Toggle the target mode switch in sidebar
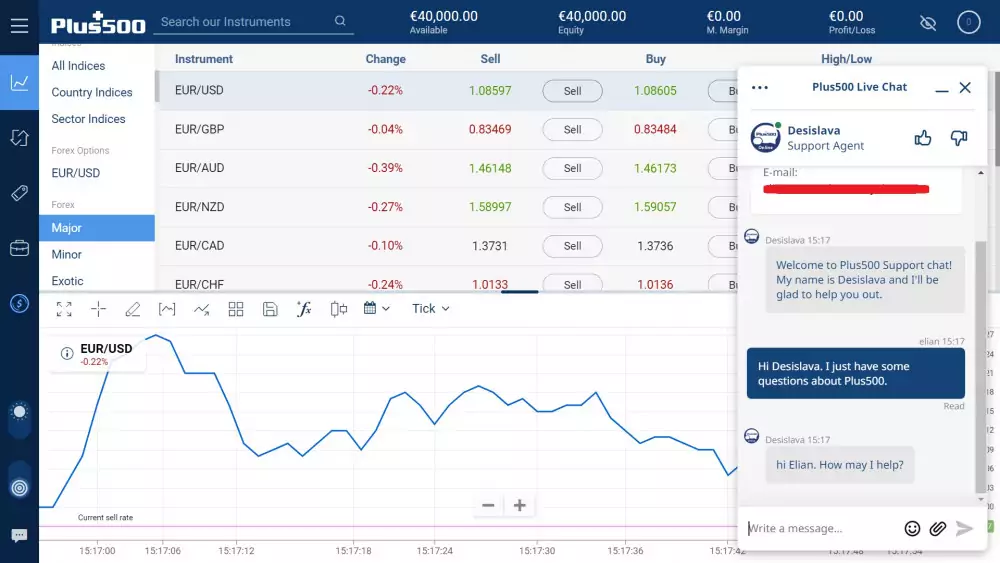Viewport: 1000px width, 563px height. click(19, 479)
